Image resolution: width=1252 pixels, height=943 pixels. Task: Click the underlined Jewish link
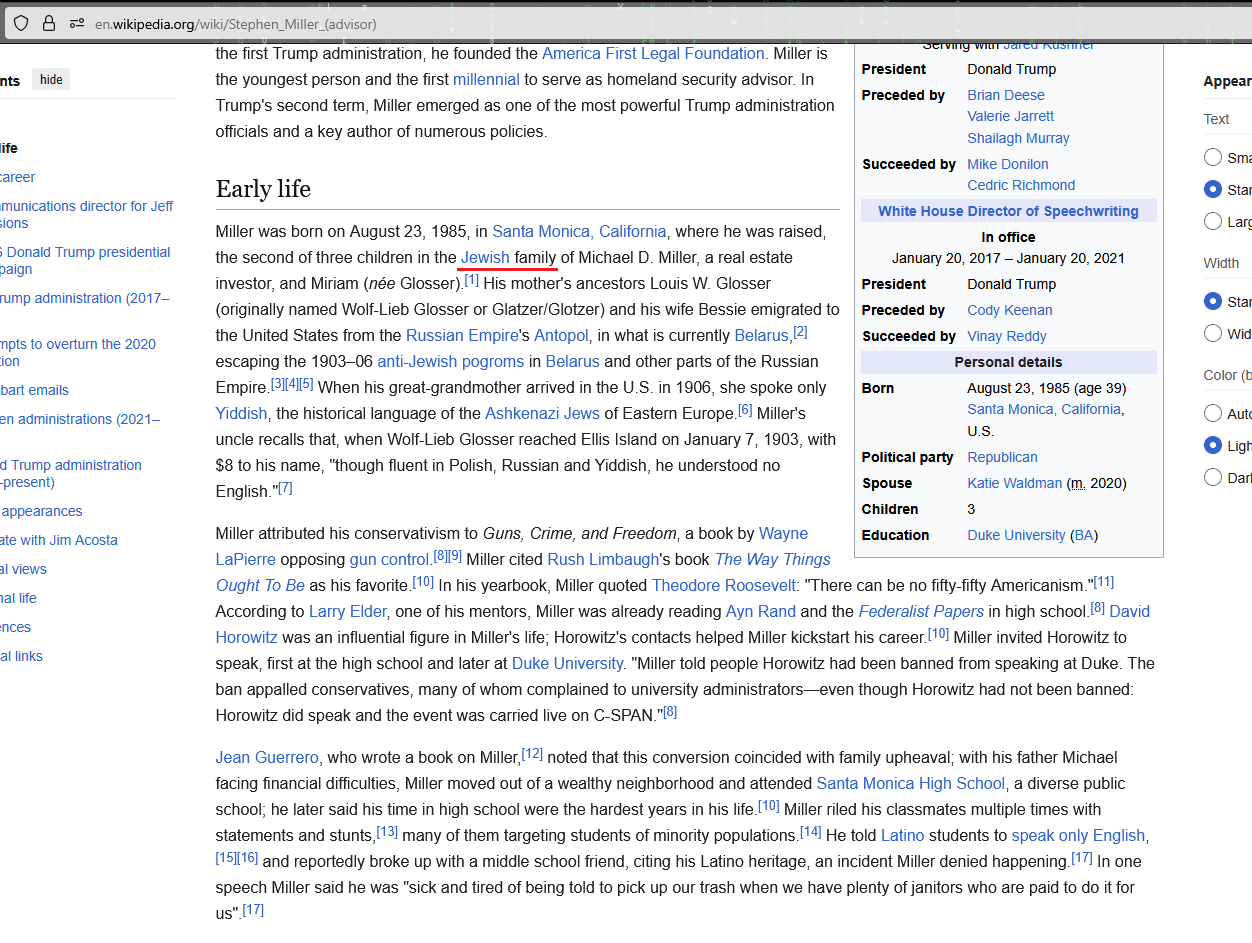[x=485, y=257]
